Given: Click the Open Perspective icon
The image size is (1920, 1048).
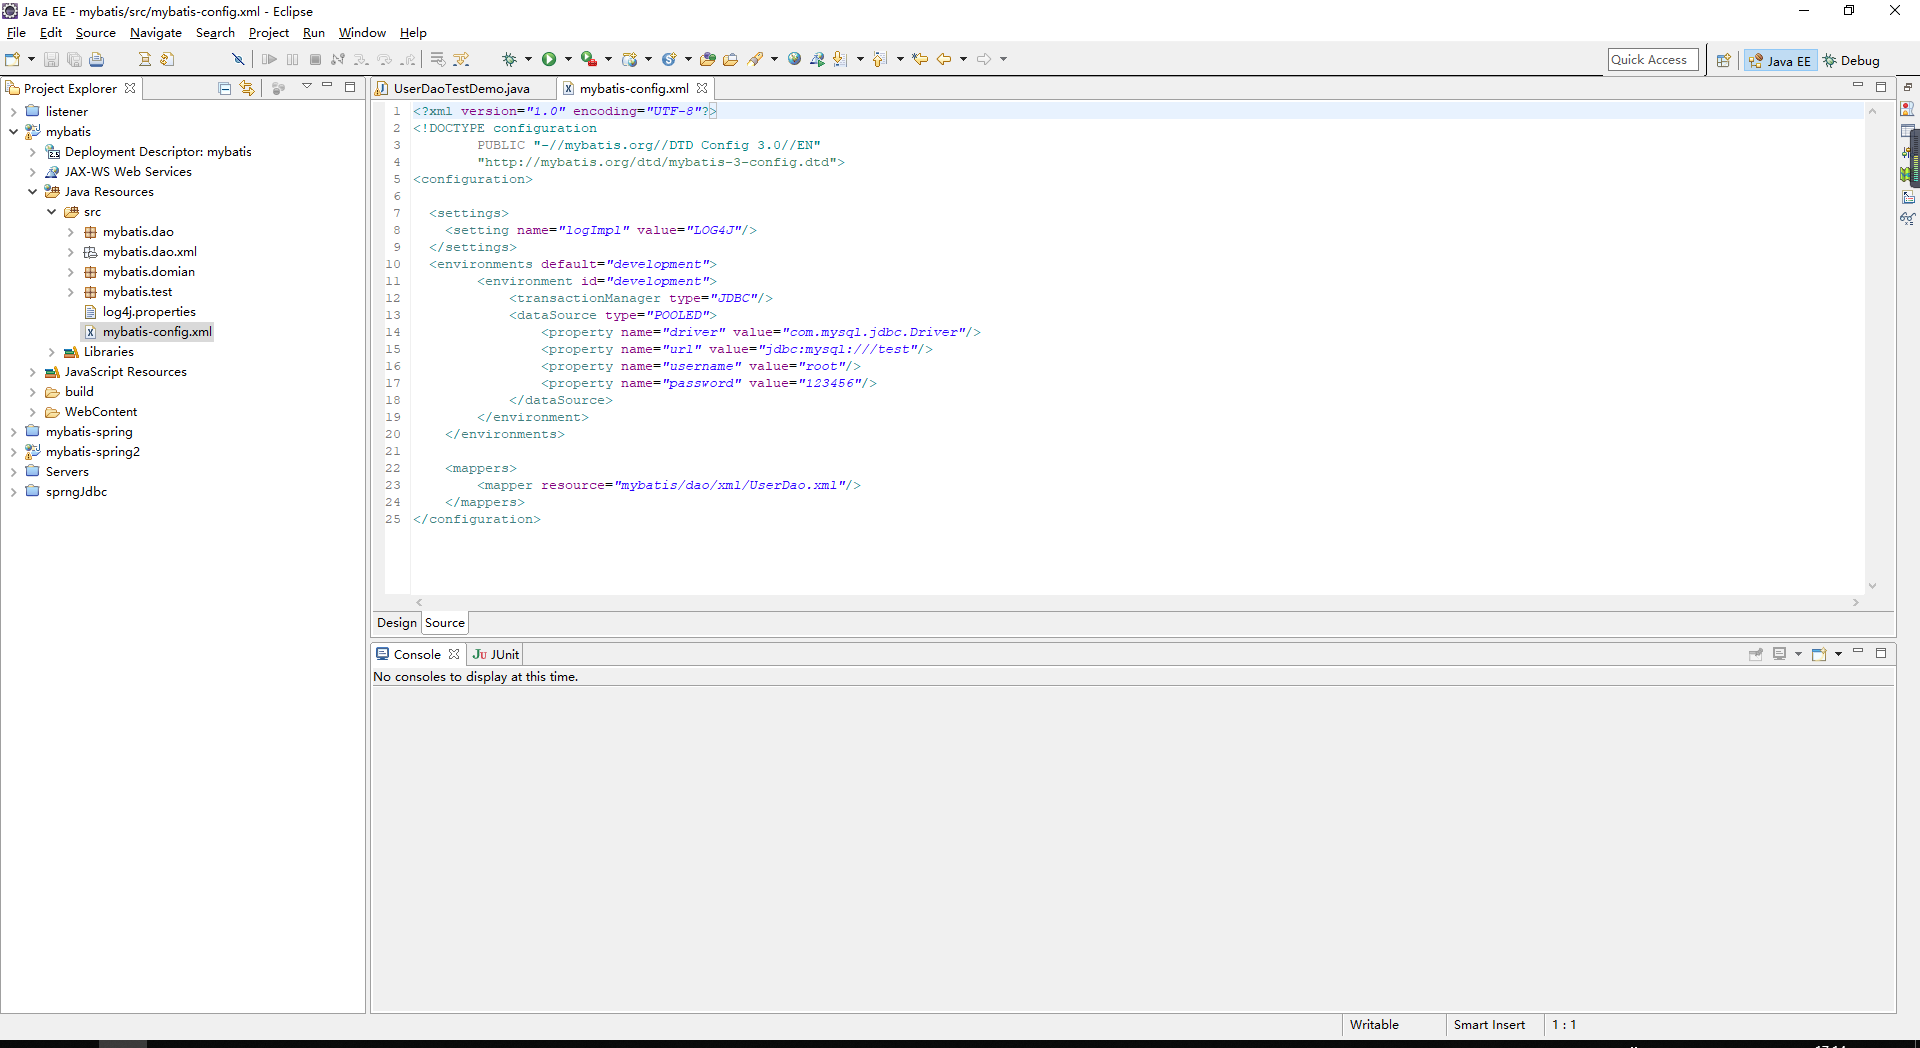Looking at the screenshot, I should pyautogui.click(x=1724, y=60).
